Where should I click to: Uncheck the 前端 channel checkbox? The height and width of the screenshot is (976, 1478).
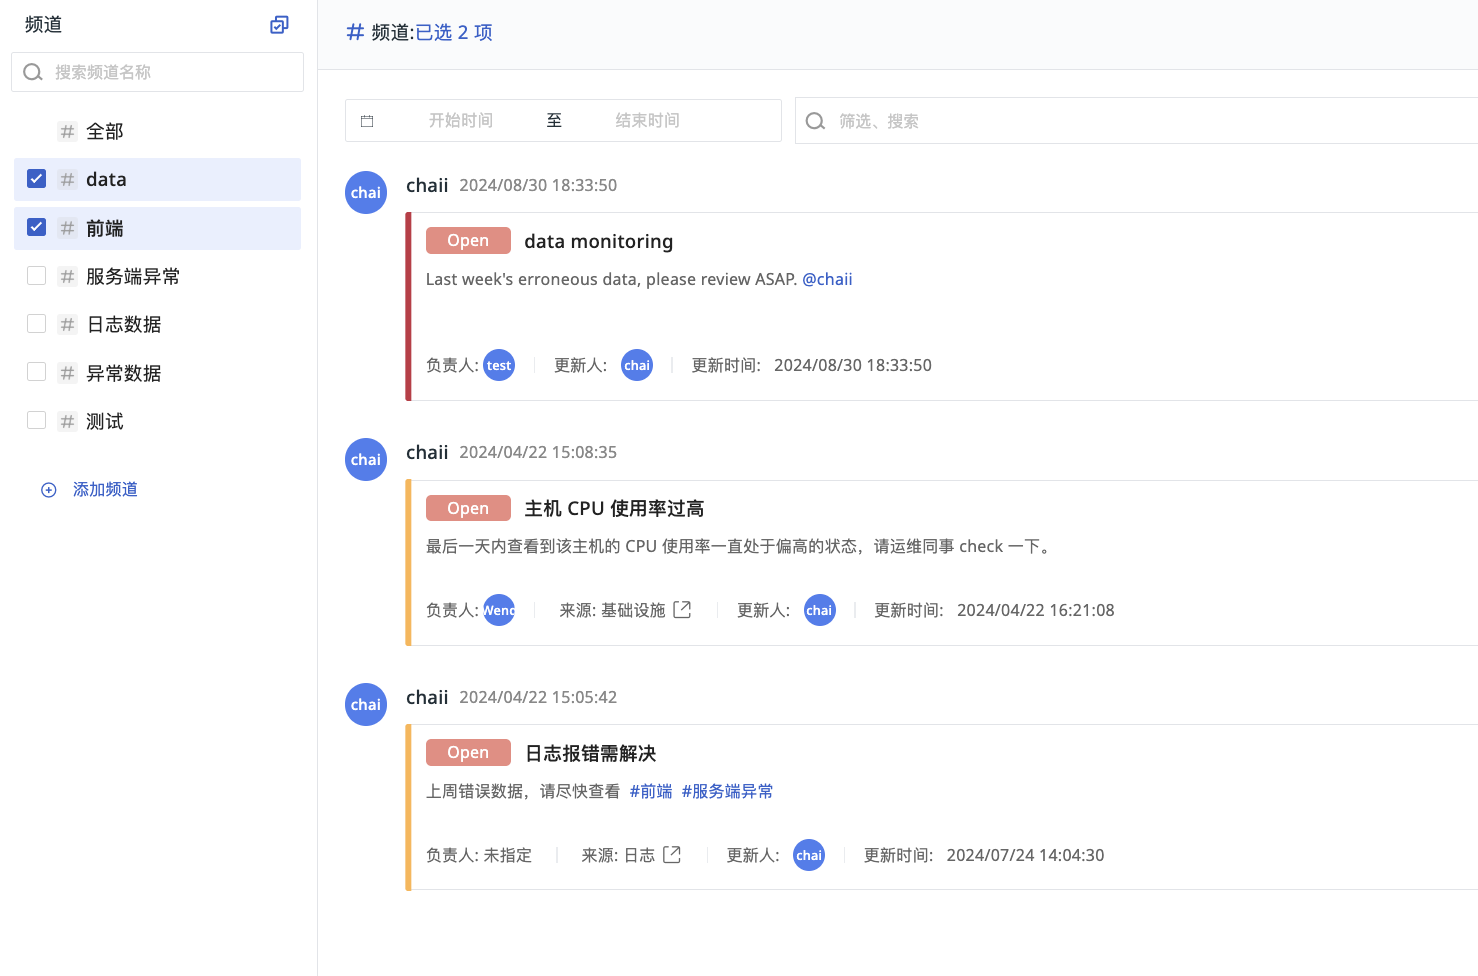37,227
